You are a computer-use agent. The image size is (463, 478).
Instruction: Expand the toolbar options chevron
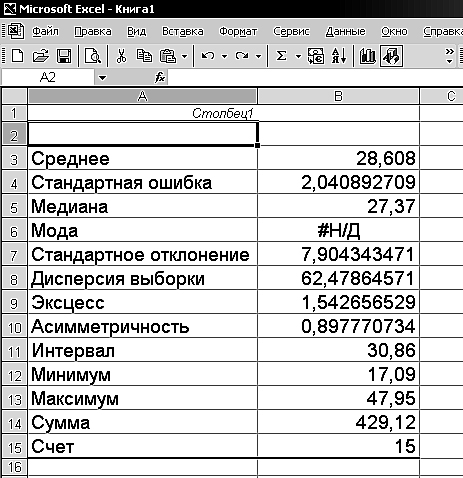pos(449,56)
